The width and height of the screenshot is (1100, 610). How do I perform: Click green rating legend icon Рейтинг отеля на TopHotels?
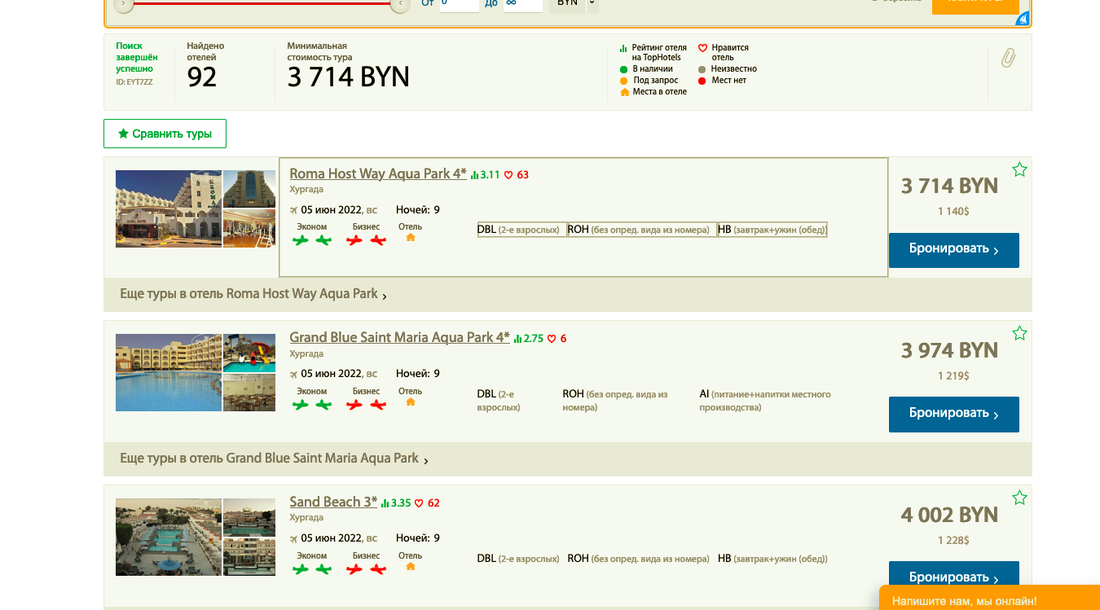623,48
